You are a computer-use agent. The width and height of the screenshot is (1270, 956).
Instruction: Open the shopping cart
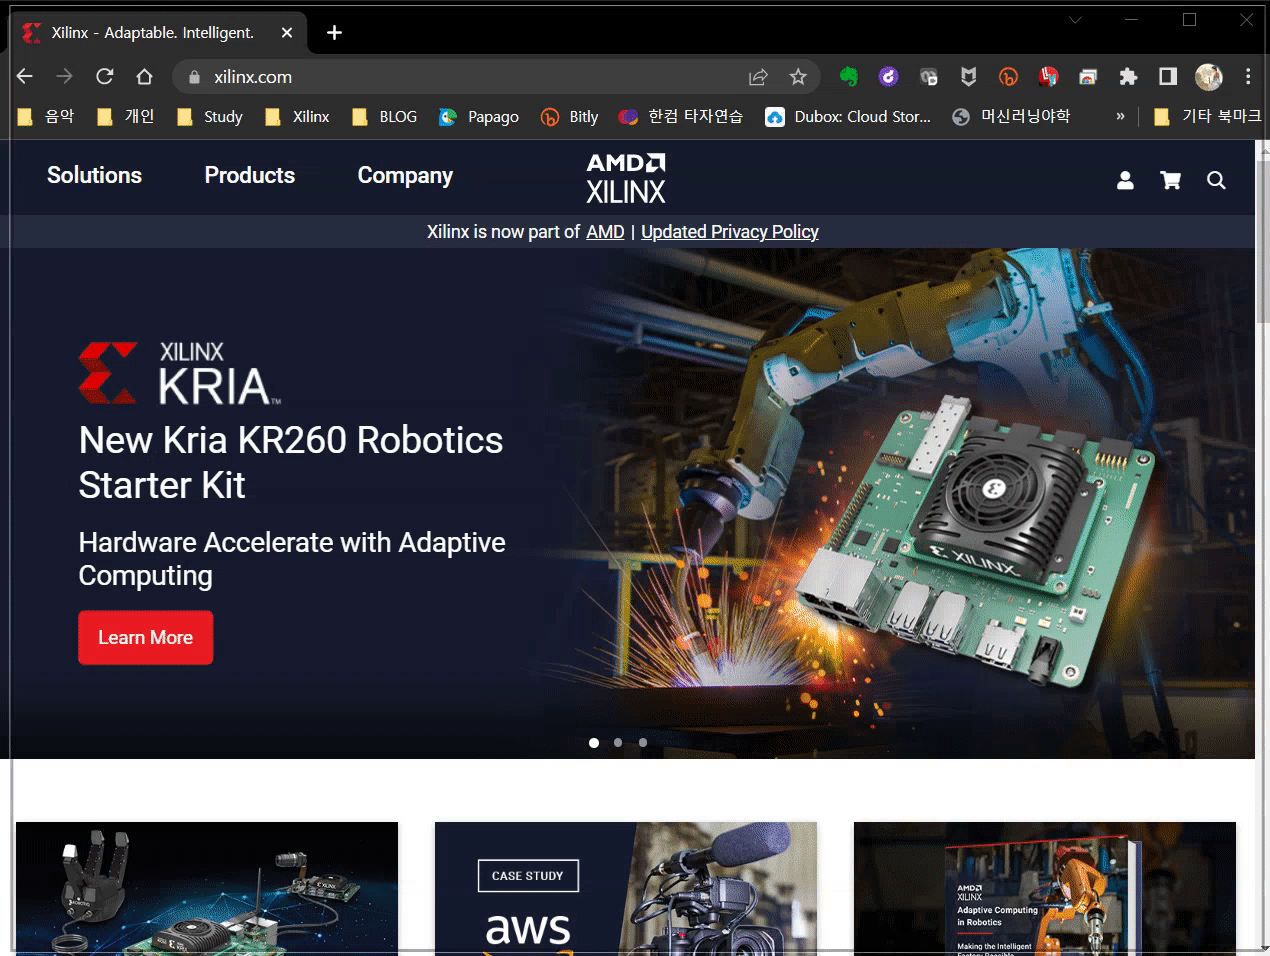pyautogui.click(x=1170, y=180)
